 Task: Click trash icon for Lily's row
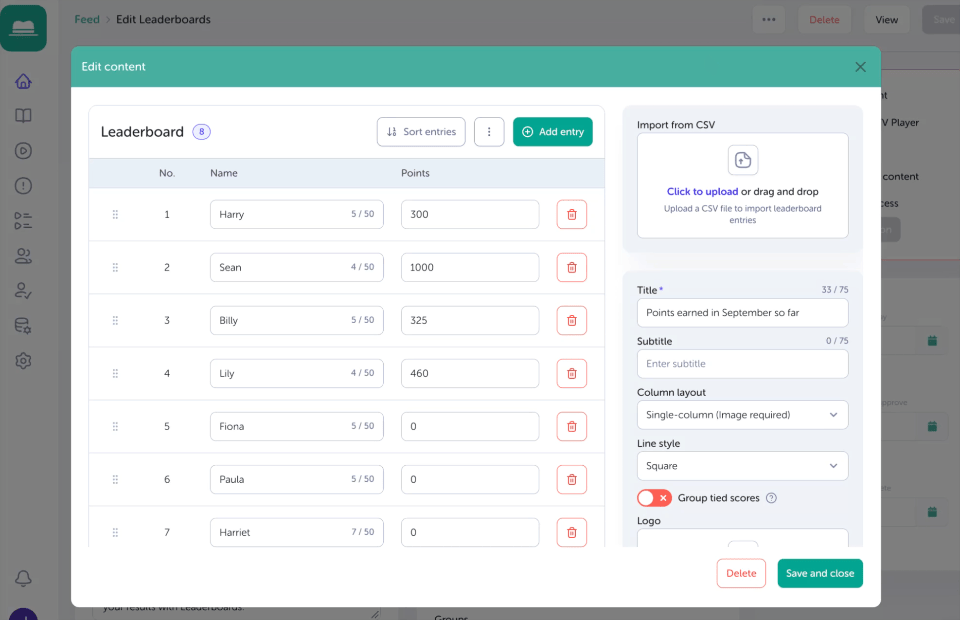tap(571, 373)
